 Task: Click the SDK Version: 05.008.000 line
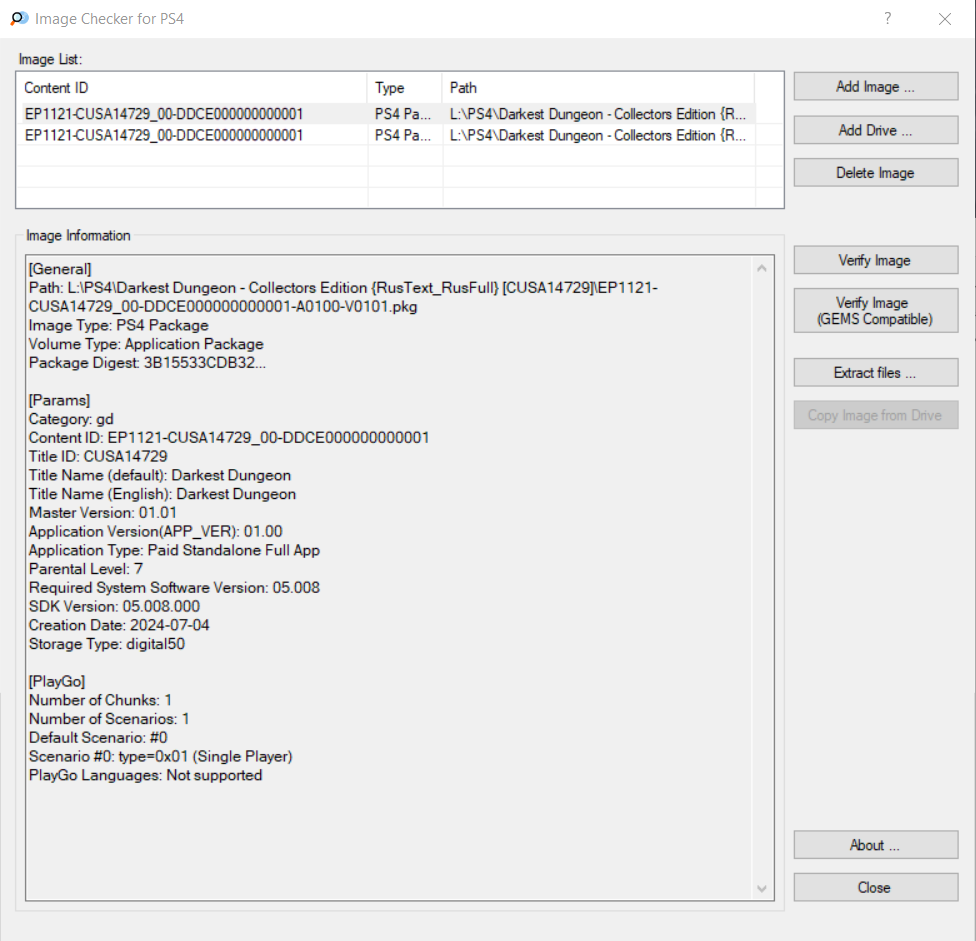point(114,606)
